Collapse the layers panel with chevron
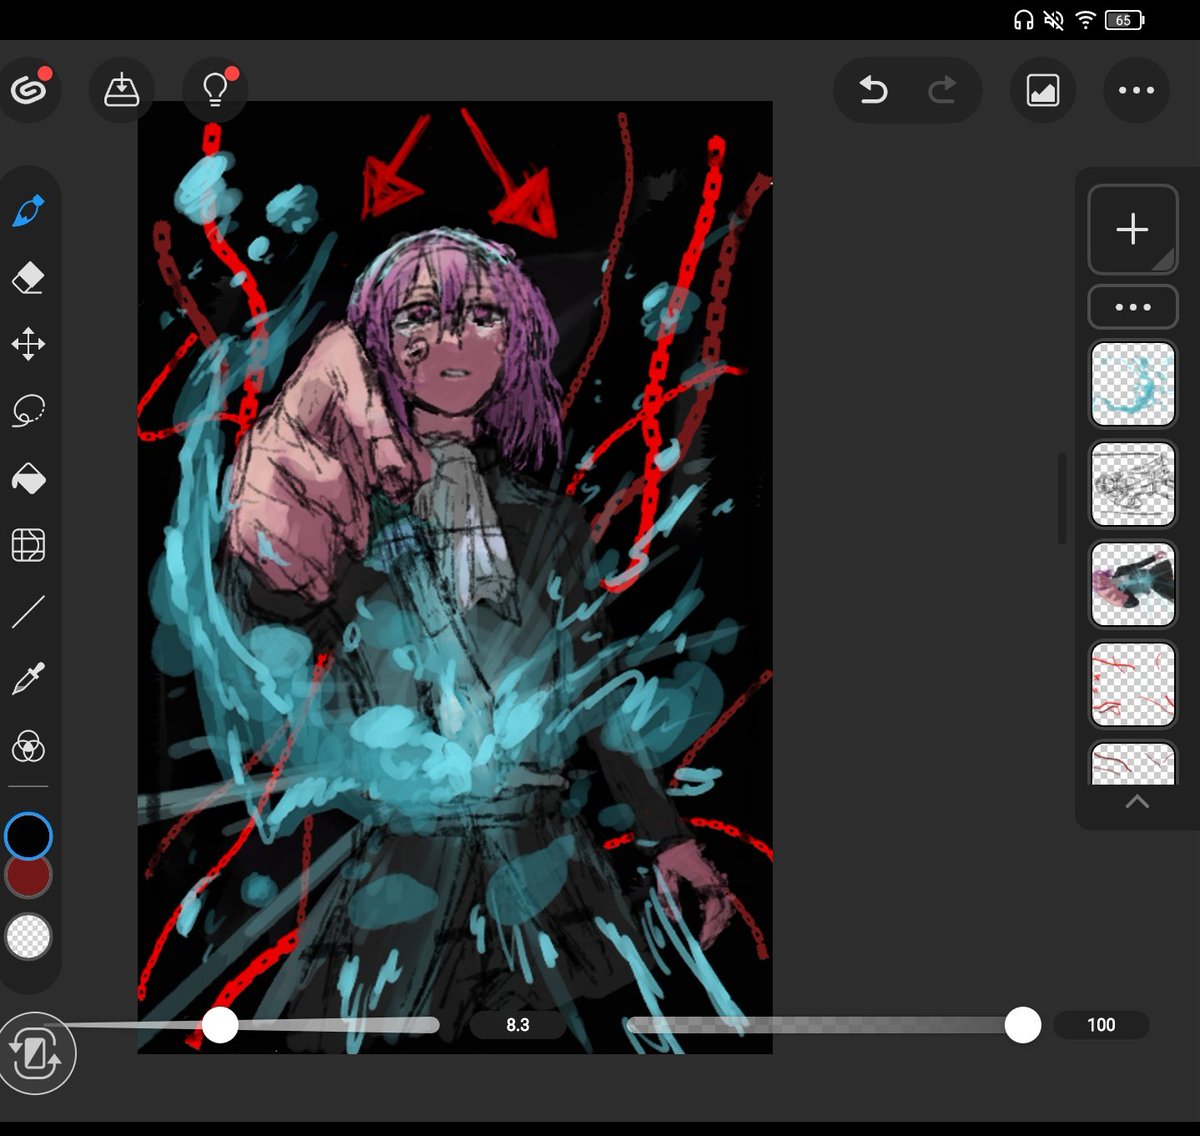Screen dimensions: 1200x1136 click(x=1137, y=802)
